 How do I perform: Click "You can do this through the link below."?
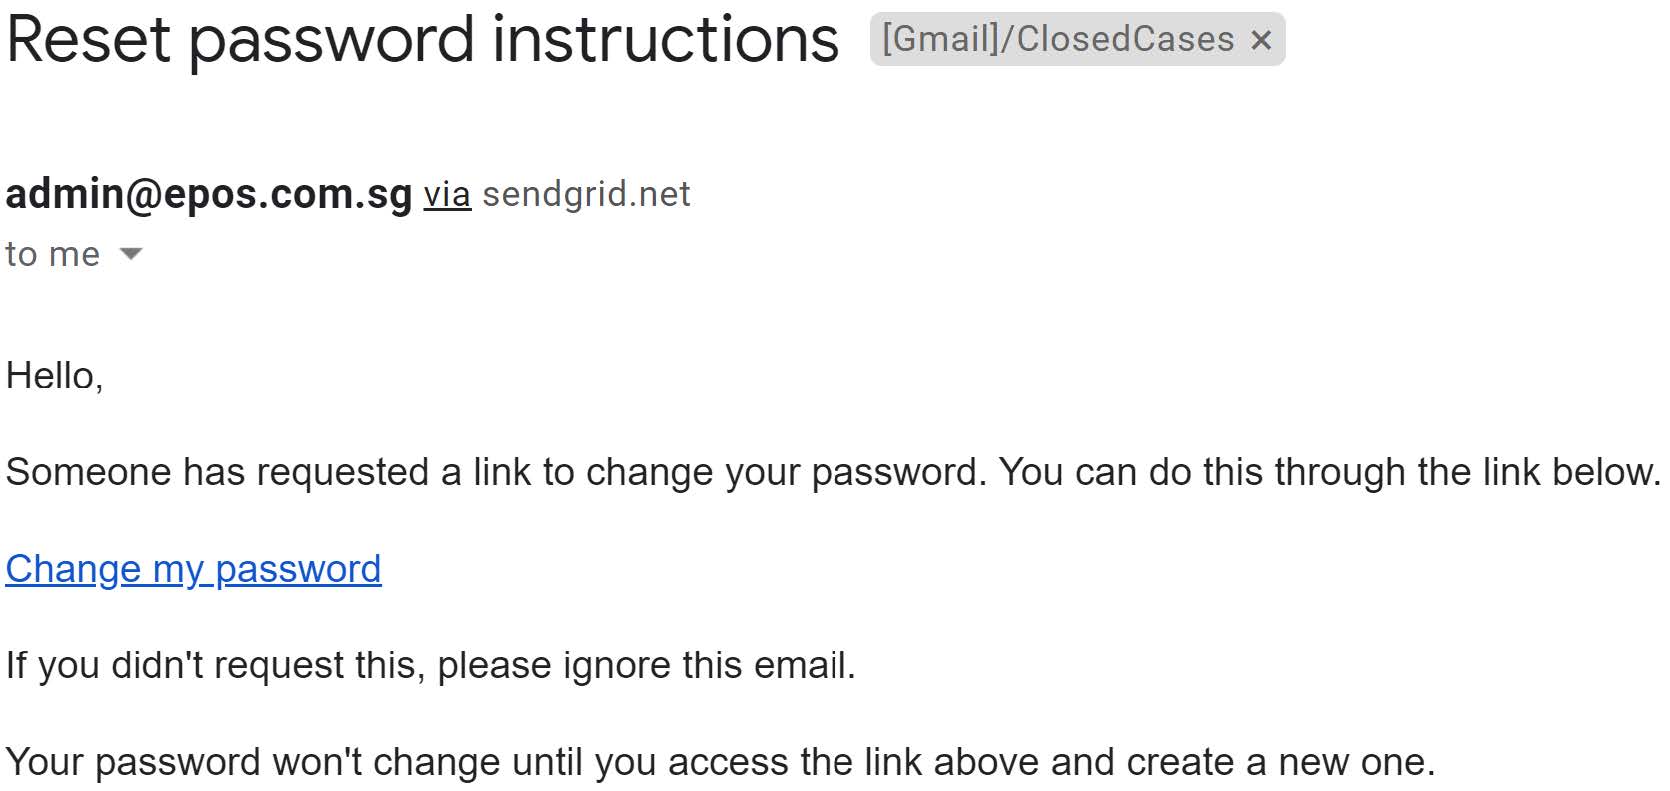point(1330,472)
